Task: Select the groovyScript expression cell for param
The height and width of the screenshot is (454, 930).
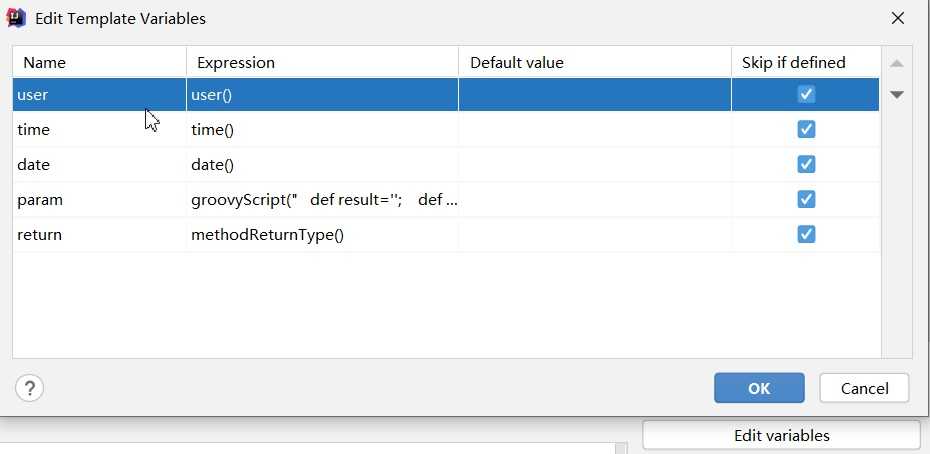Action: click(x=322, y=199)
